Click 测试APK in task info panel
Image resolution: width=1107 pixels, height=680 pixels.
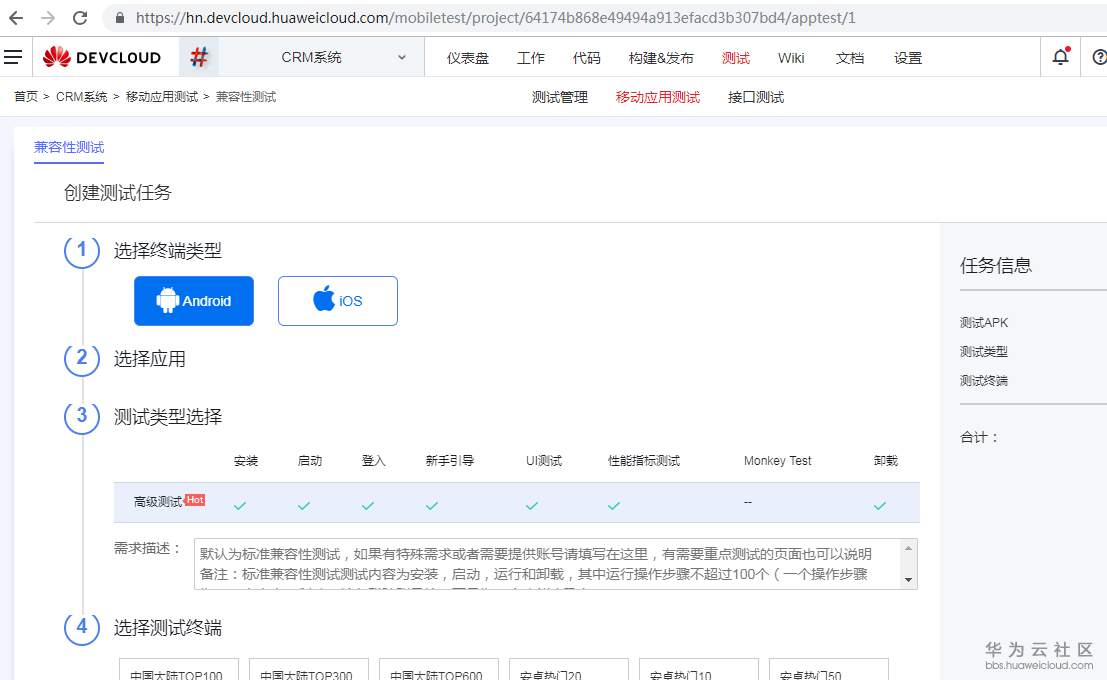click(983, 322)
